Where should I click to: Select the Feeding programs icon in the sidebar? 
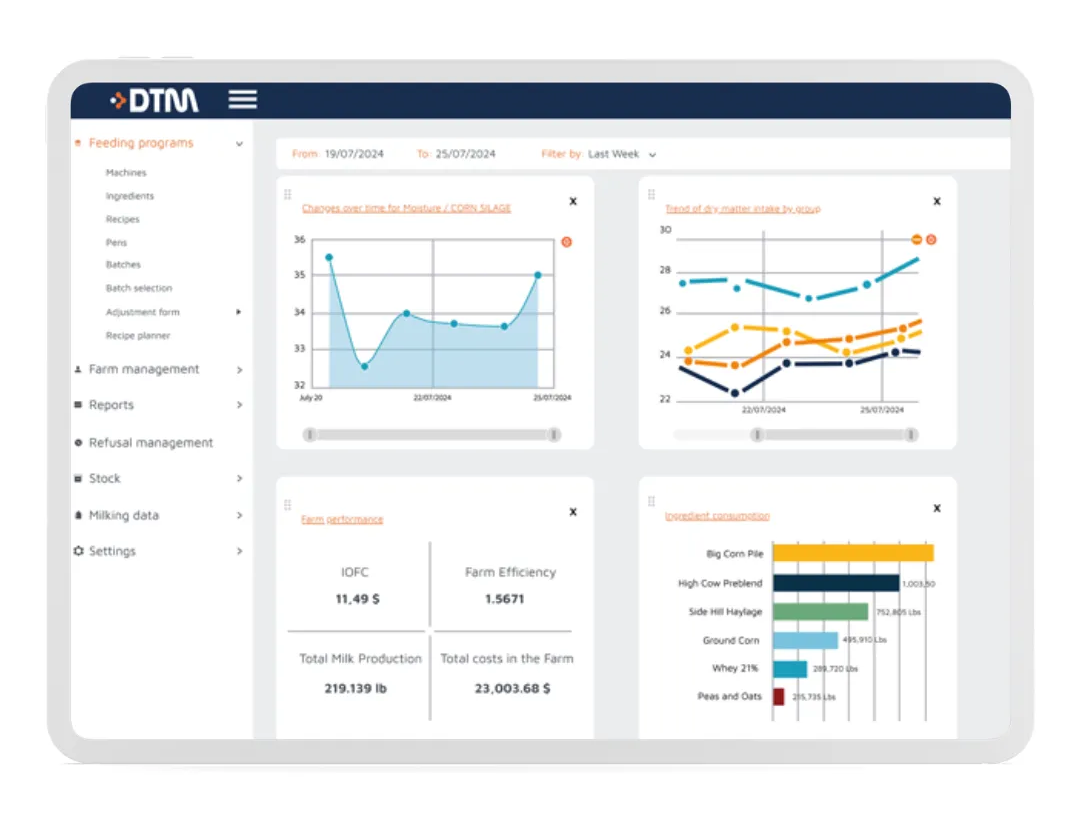tap(79, 143)
